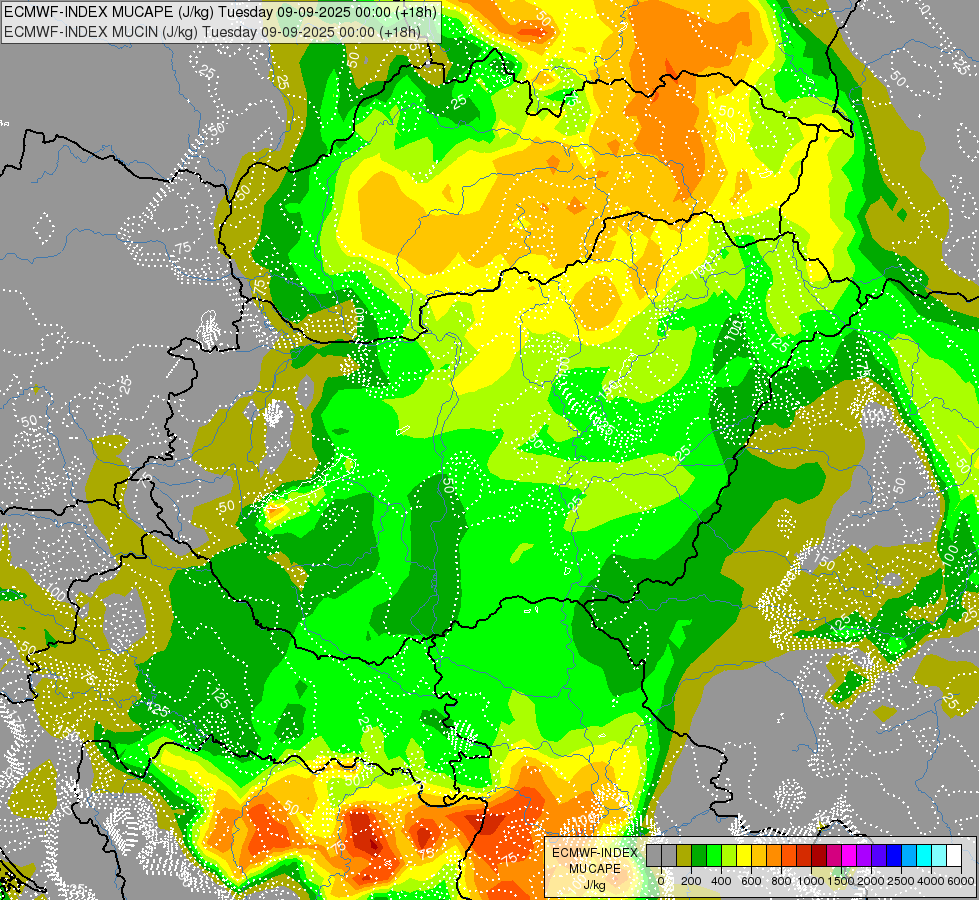This screenshot has height=900, width=979.
Task: Select the magenta legend swatch
Action: coord(849,855)
